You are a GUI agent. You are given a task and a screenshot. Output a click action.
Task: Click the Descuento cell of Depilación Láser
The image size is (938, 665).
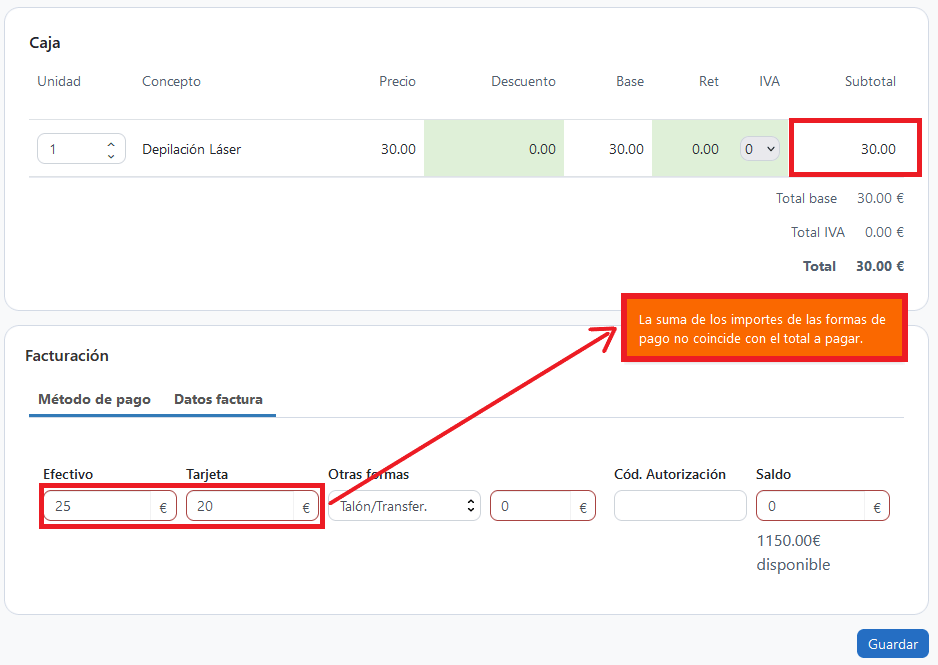[494, 149]
